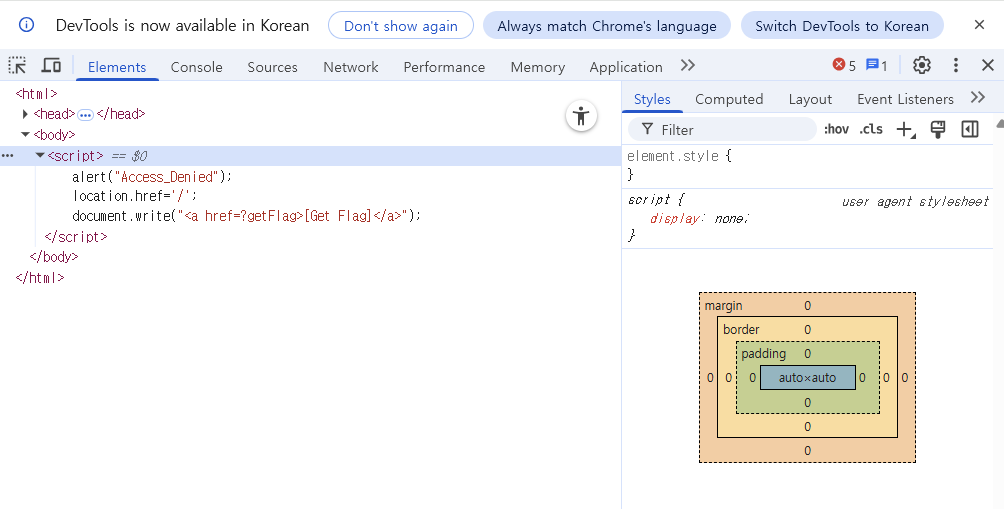Switch to the Console tab
Viewport: 1004px width, 509px height.
tap(197, 67)
